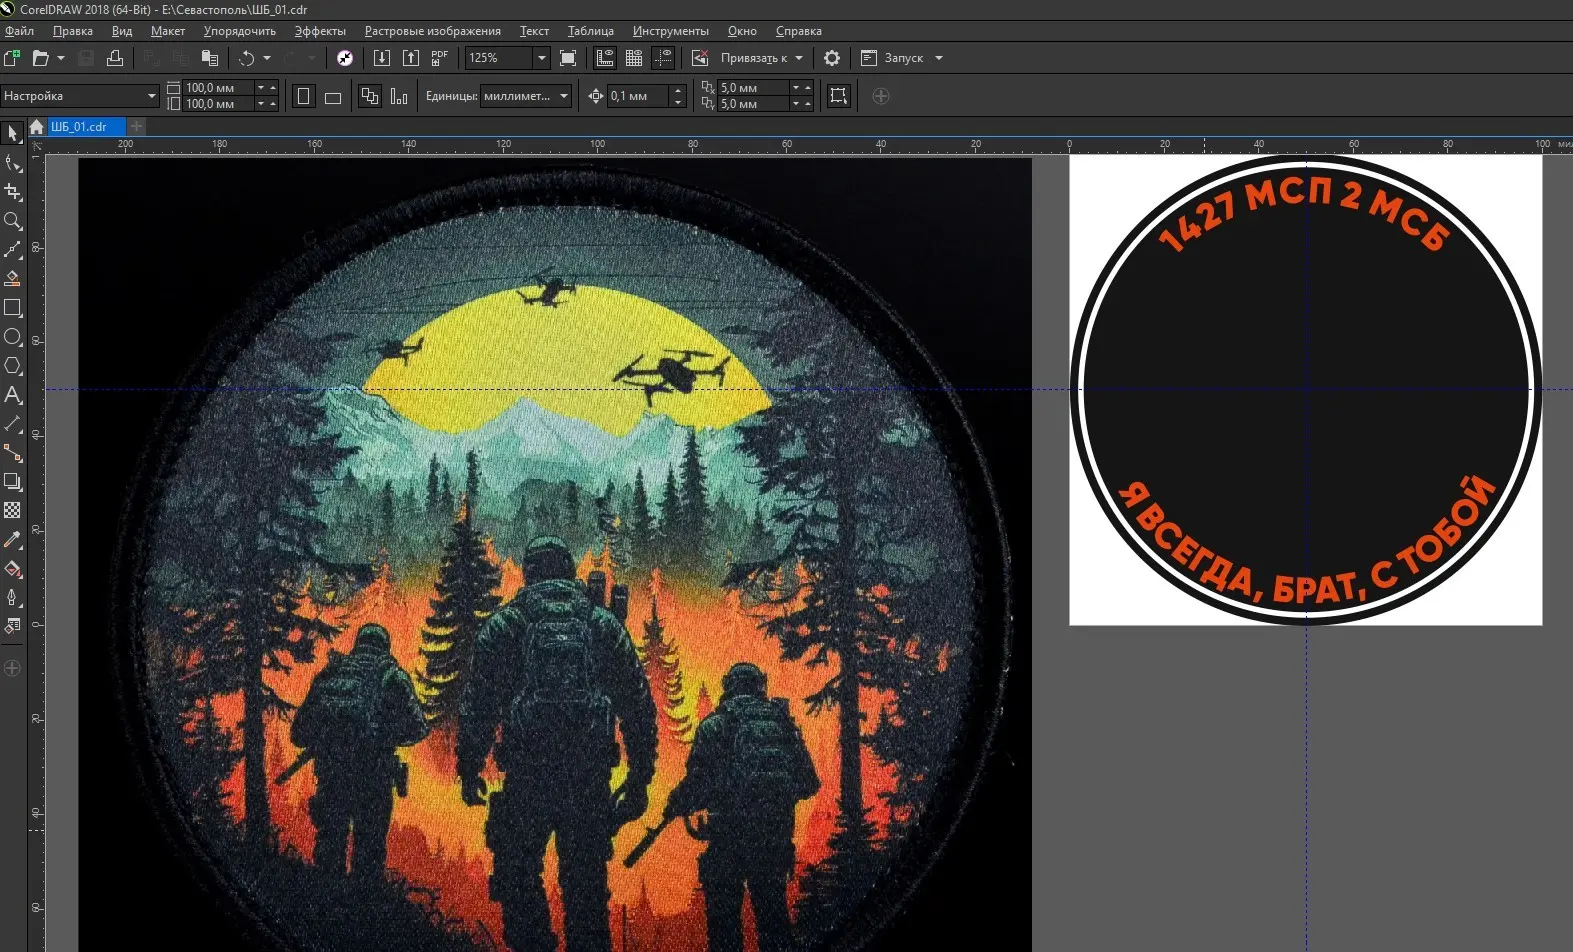Click the Open folder icon
The height and width of the screenshot is (952, 1573).
click(40, 58)
